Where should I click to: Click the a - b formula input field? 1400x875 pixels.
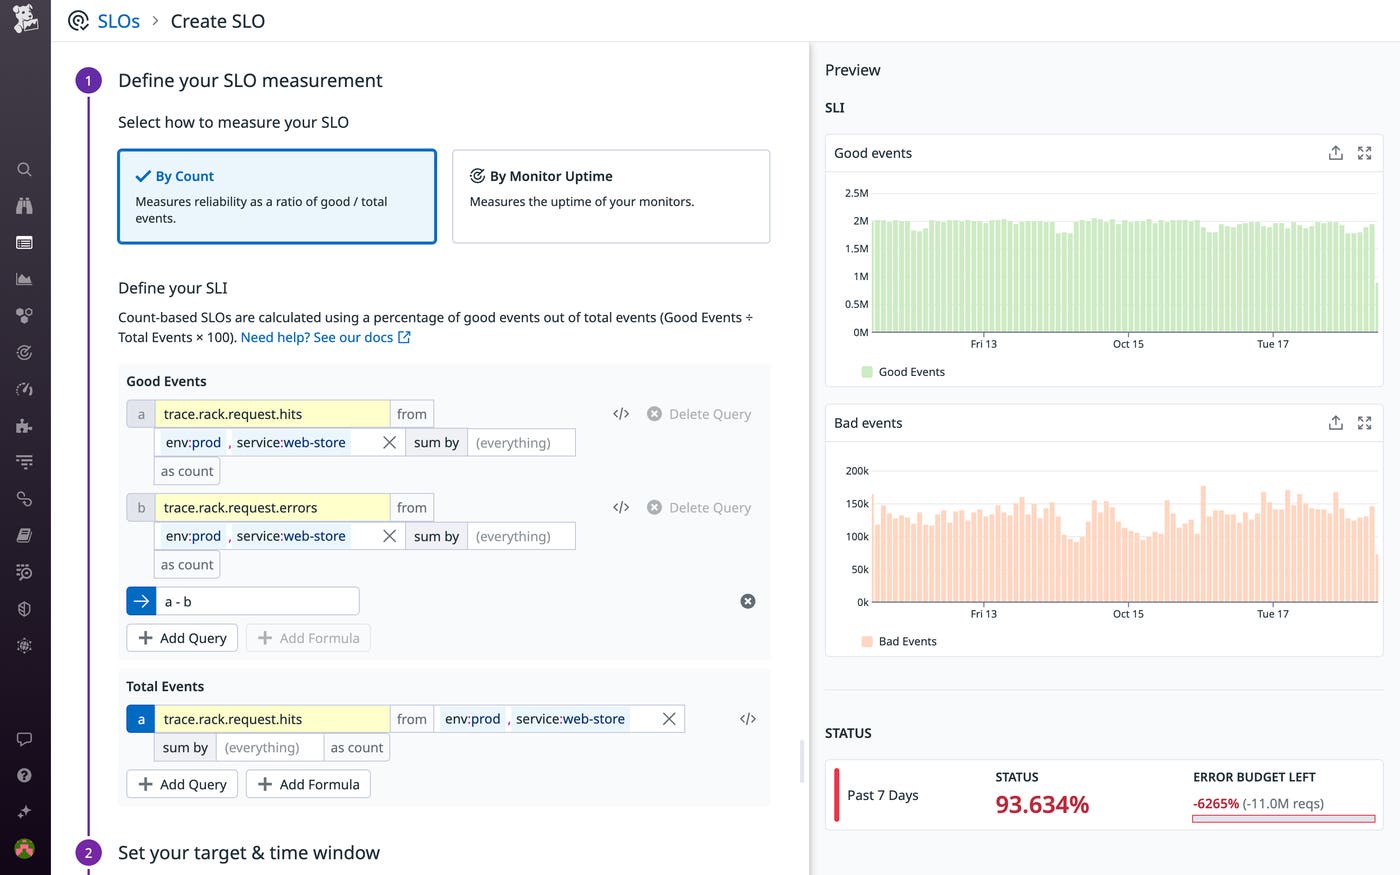point(258,601)
